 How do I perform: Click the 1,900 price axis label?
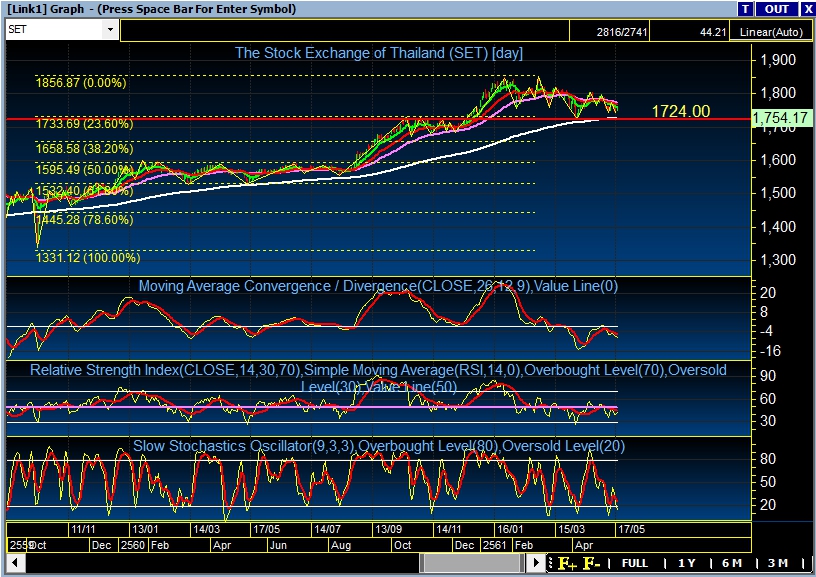[778, 60]
